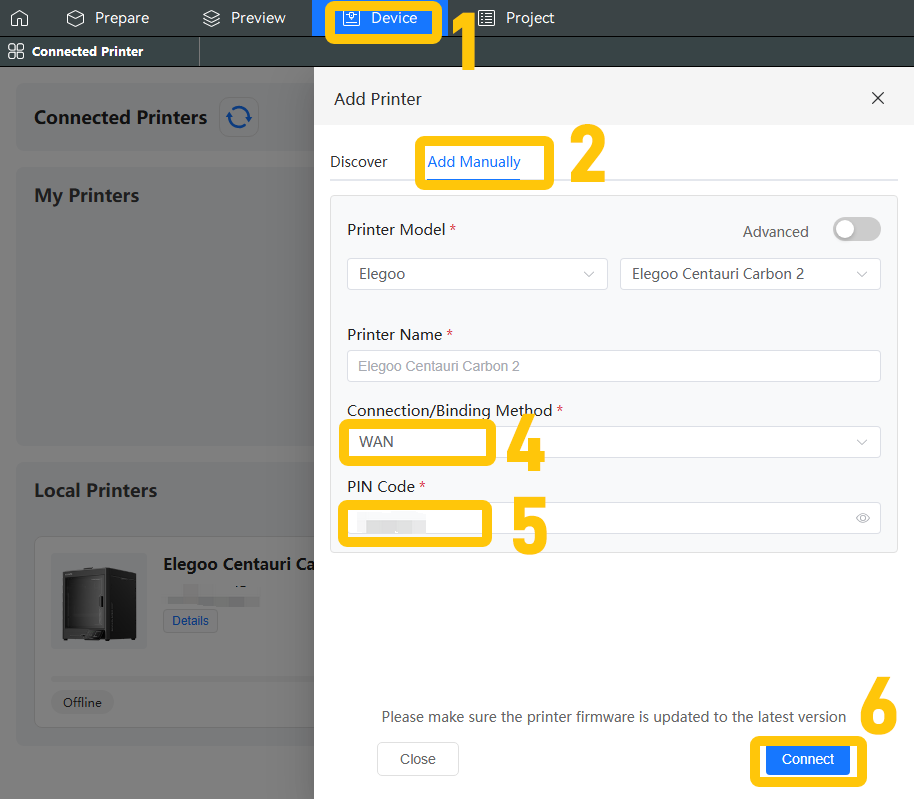This screenshot has width=914, height=799.
Task: Click the Printer Name input field
Action: (x=613, y=366)
